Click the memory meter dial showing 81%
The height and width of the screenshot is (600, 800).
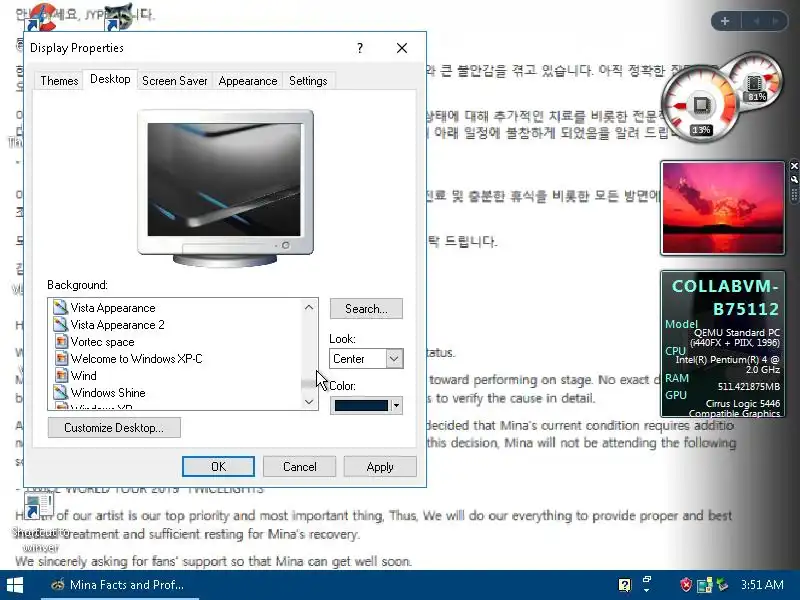point(757,81)
